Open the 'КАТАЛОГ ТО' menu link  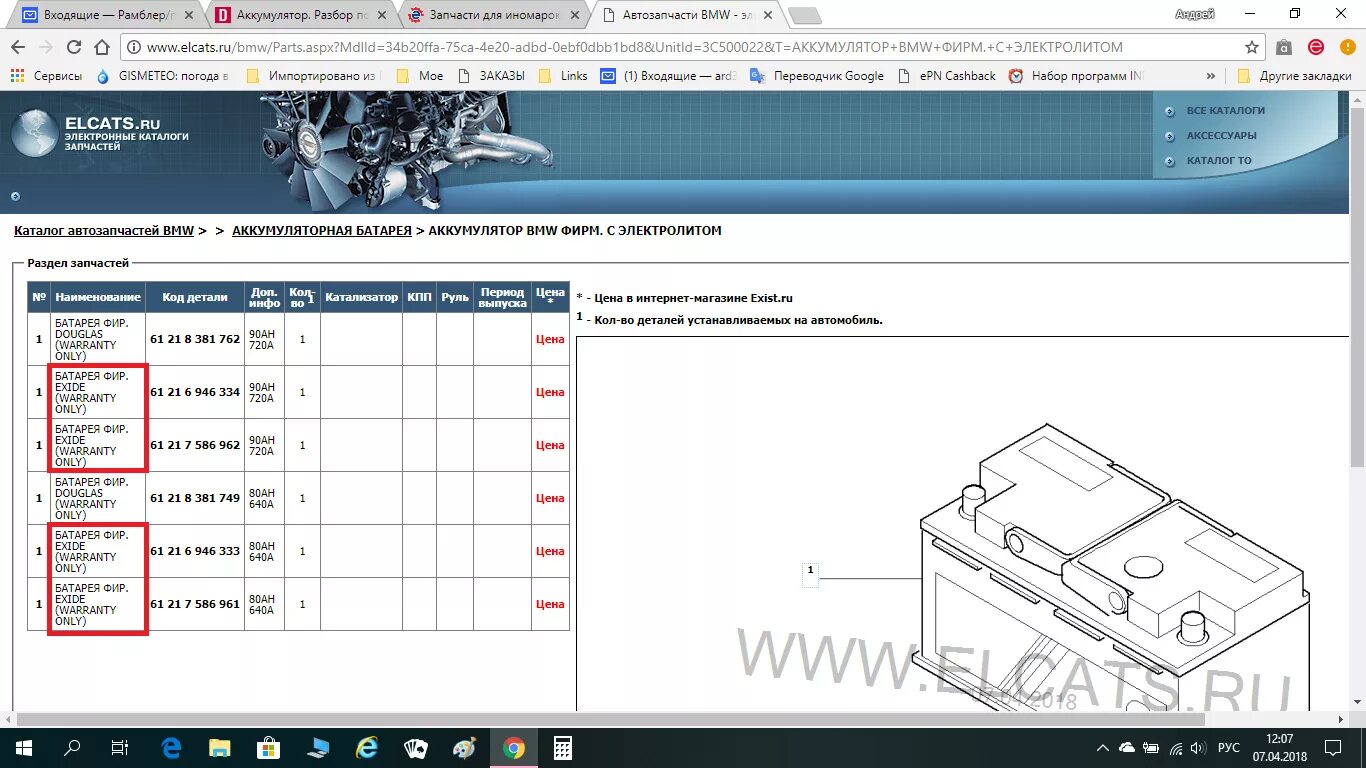(1218, 161)
